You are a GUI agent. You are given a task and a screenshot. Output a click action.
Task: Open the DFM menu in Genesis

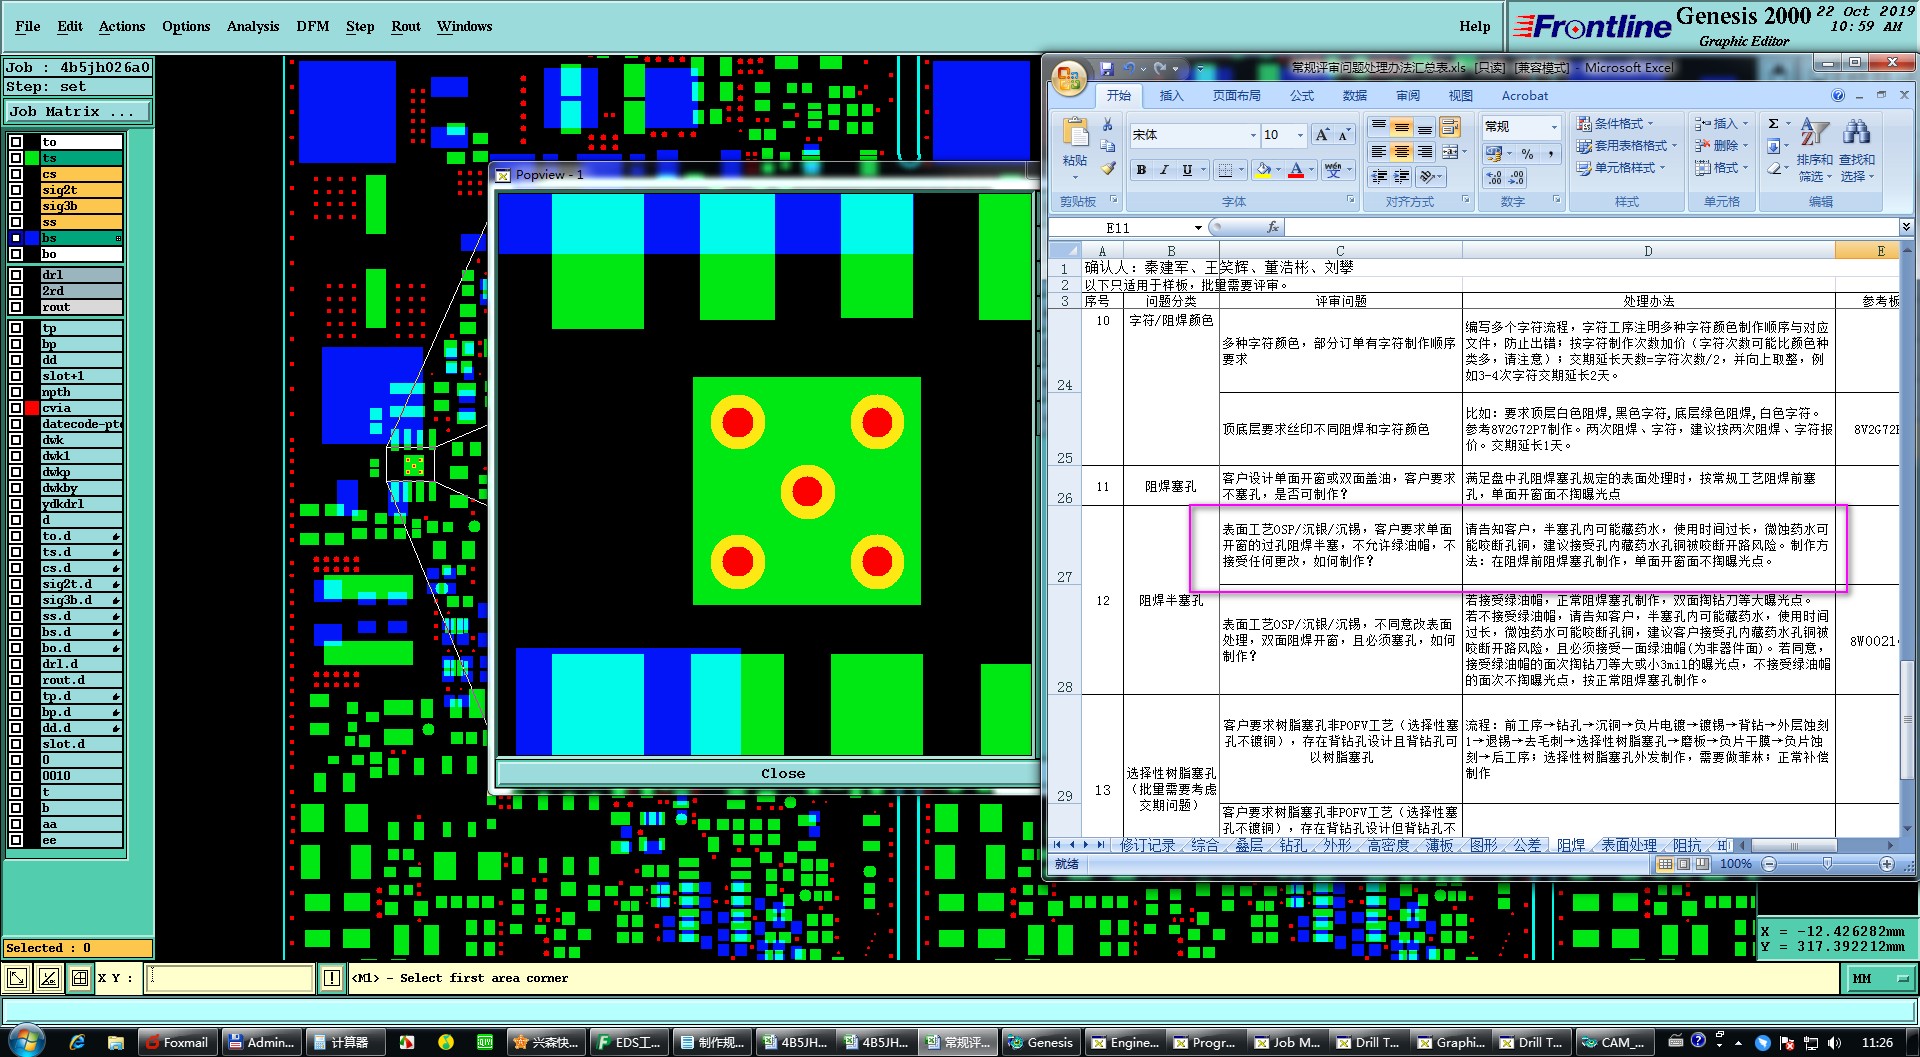click(x=313, y=26)
